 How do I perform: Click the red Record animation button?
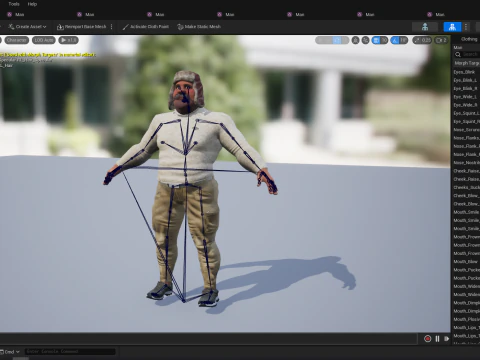pyautogui.click(x=427, y=339)
